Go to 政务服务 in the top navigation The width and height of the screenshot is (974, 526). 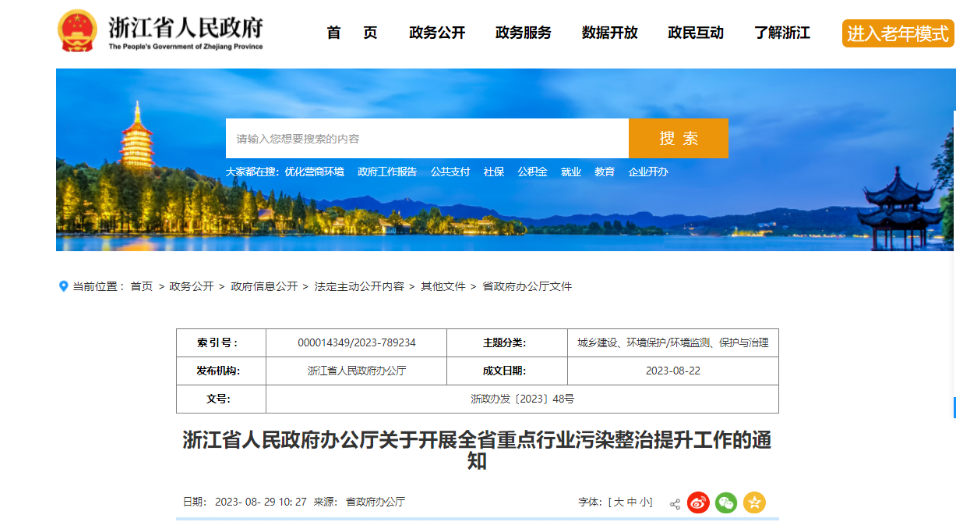523,33
